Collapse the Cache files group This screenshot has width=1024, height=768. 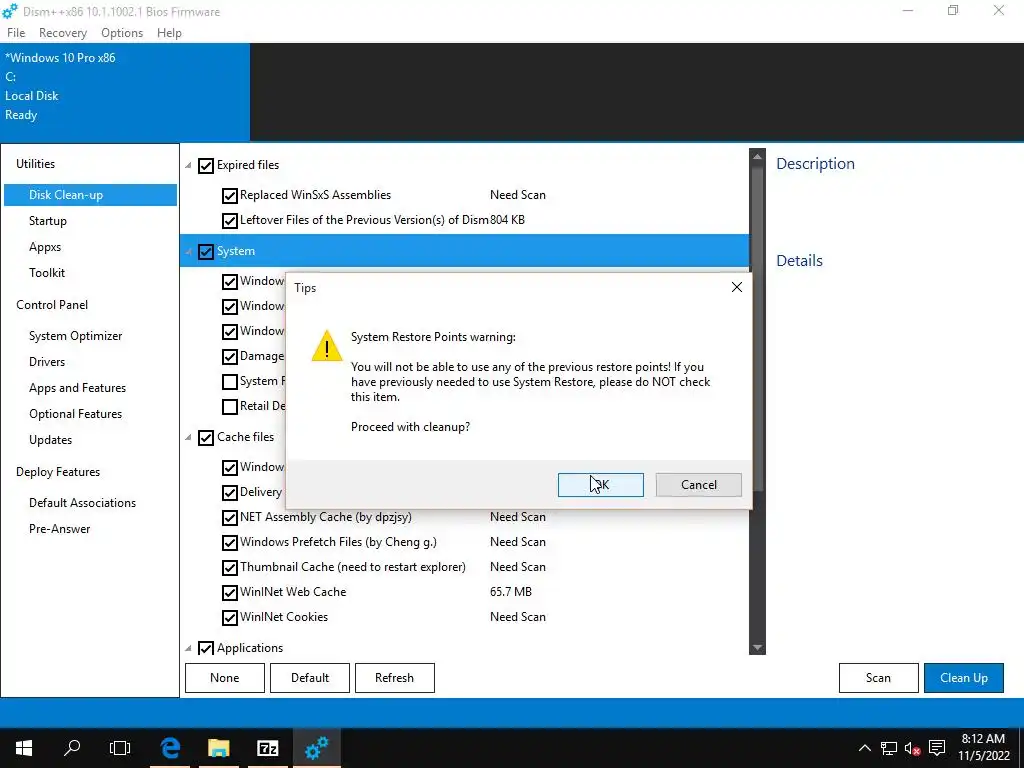pos(188,437)
